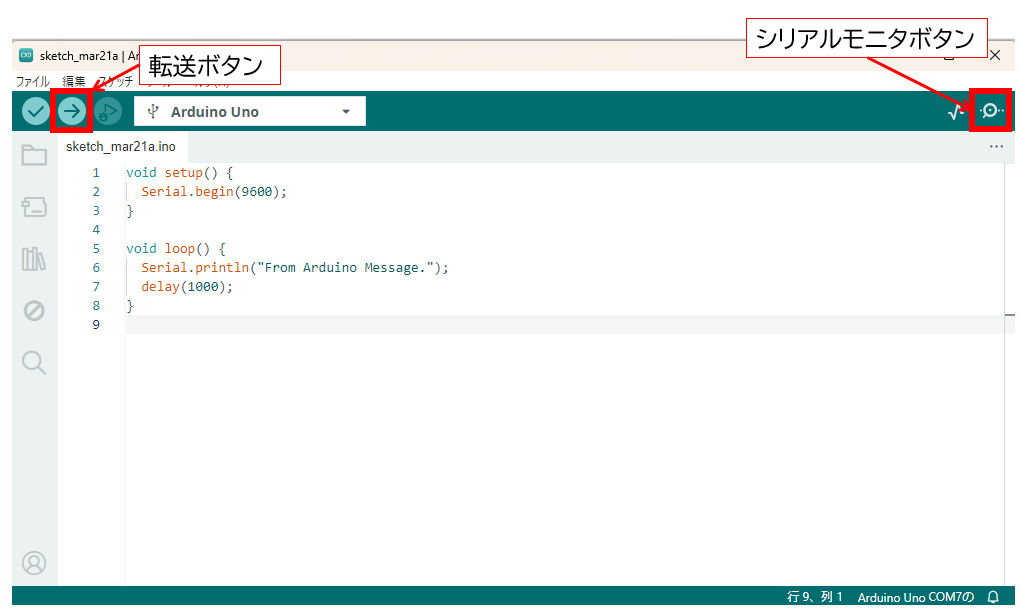Show the Debug sidebar panel

coord(34,311)
